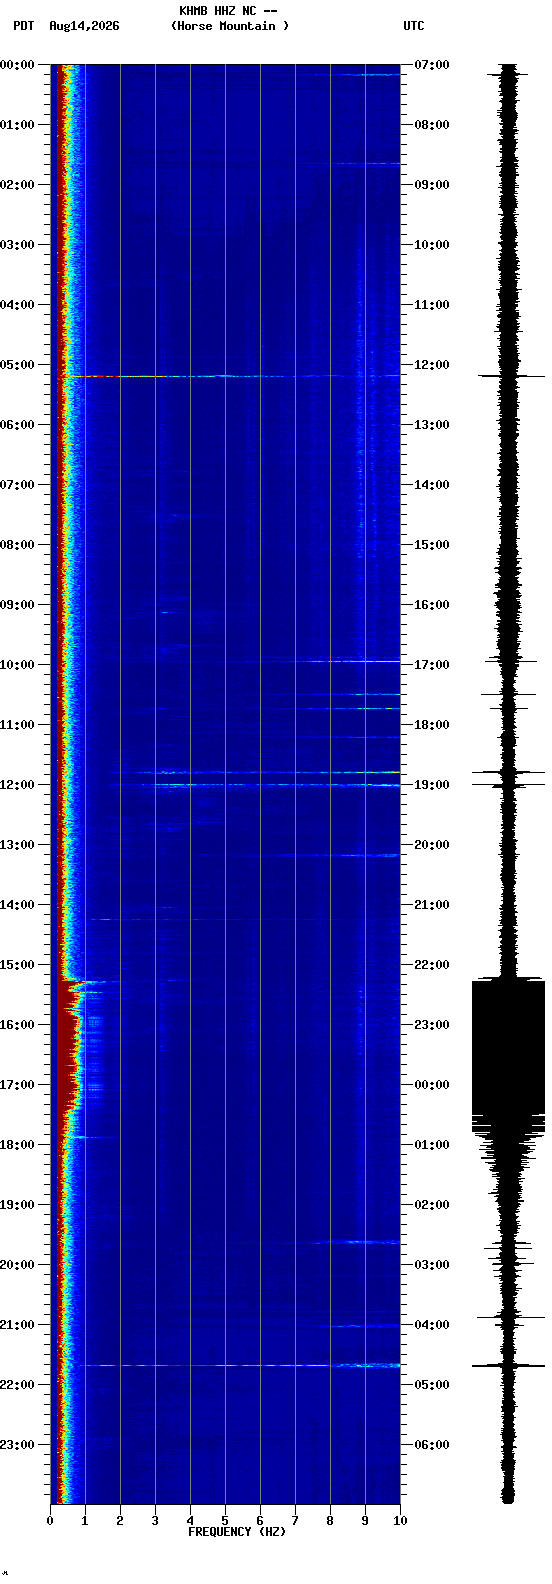Click the 23:00 UTC label on right axis
The height and width of the screenshot is (1584, 552).
(x=432, y=1025)
